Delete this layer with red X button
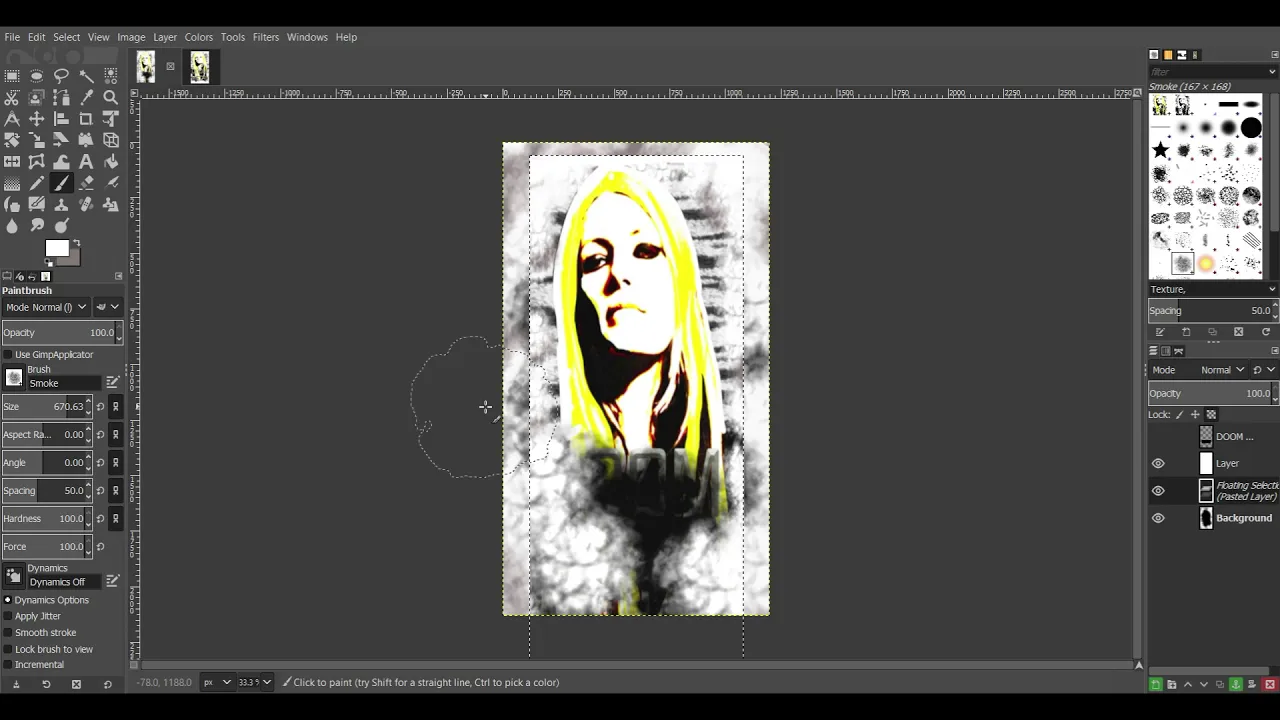Screen dimensions: 1280x720 click(x=1270, y=684)
